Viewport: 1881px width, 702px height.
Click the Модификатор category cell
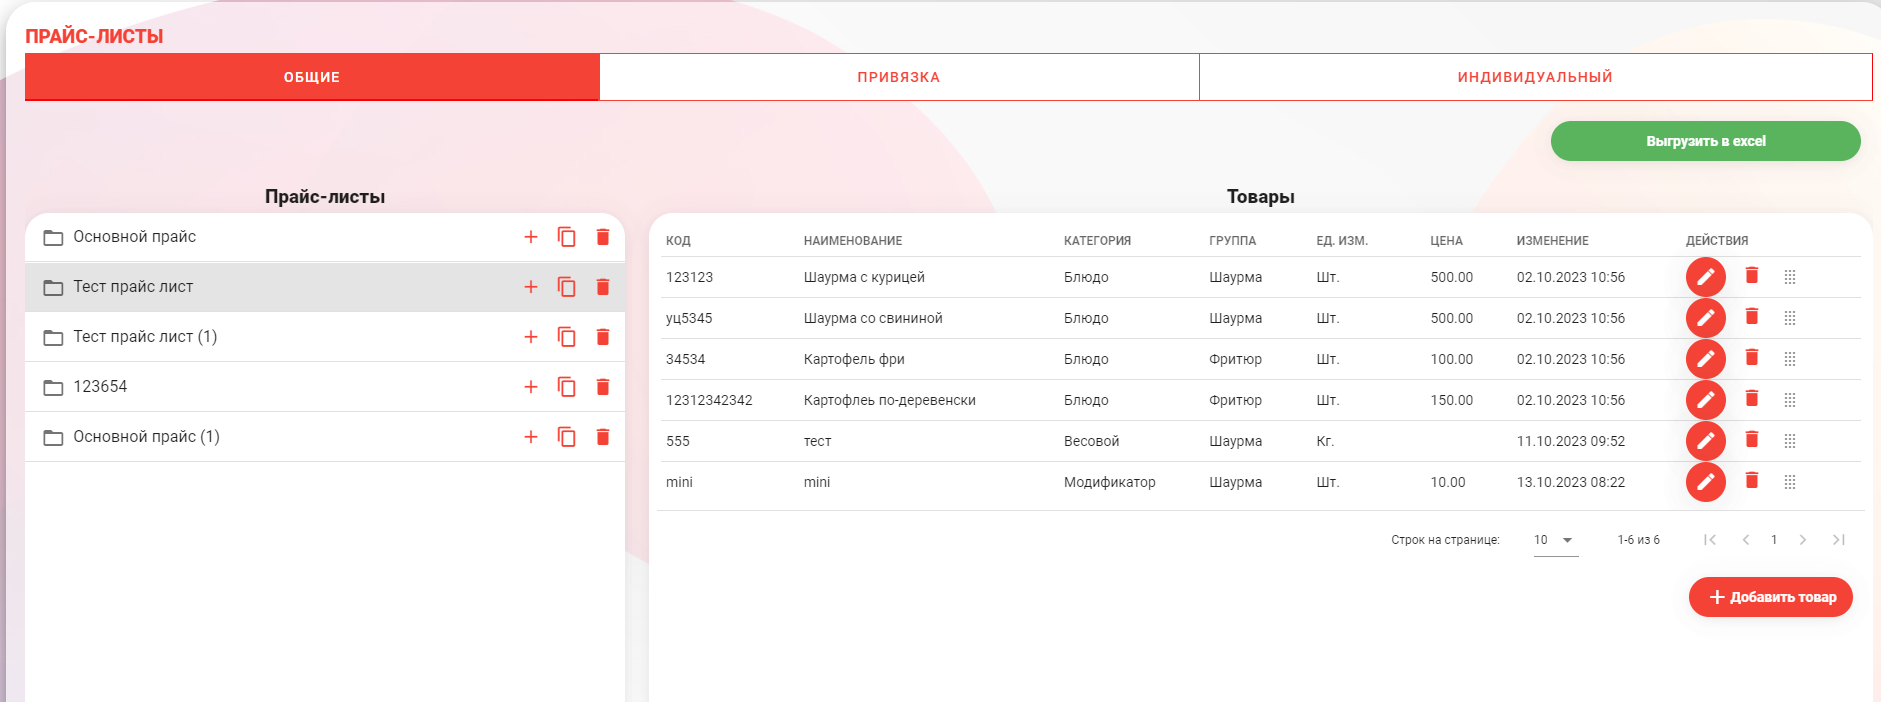point(1109,482)
